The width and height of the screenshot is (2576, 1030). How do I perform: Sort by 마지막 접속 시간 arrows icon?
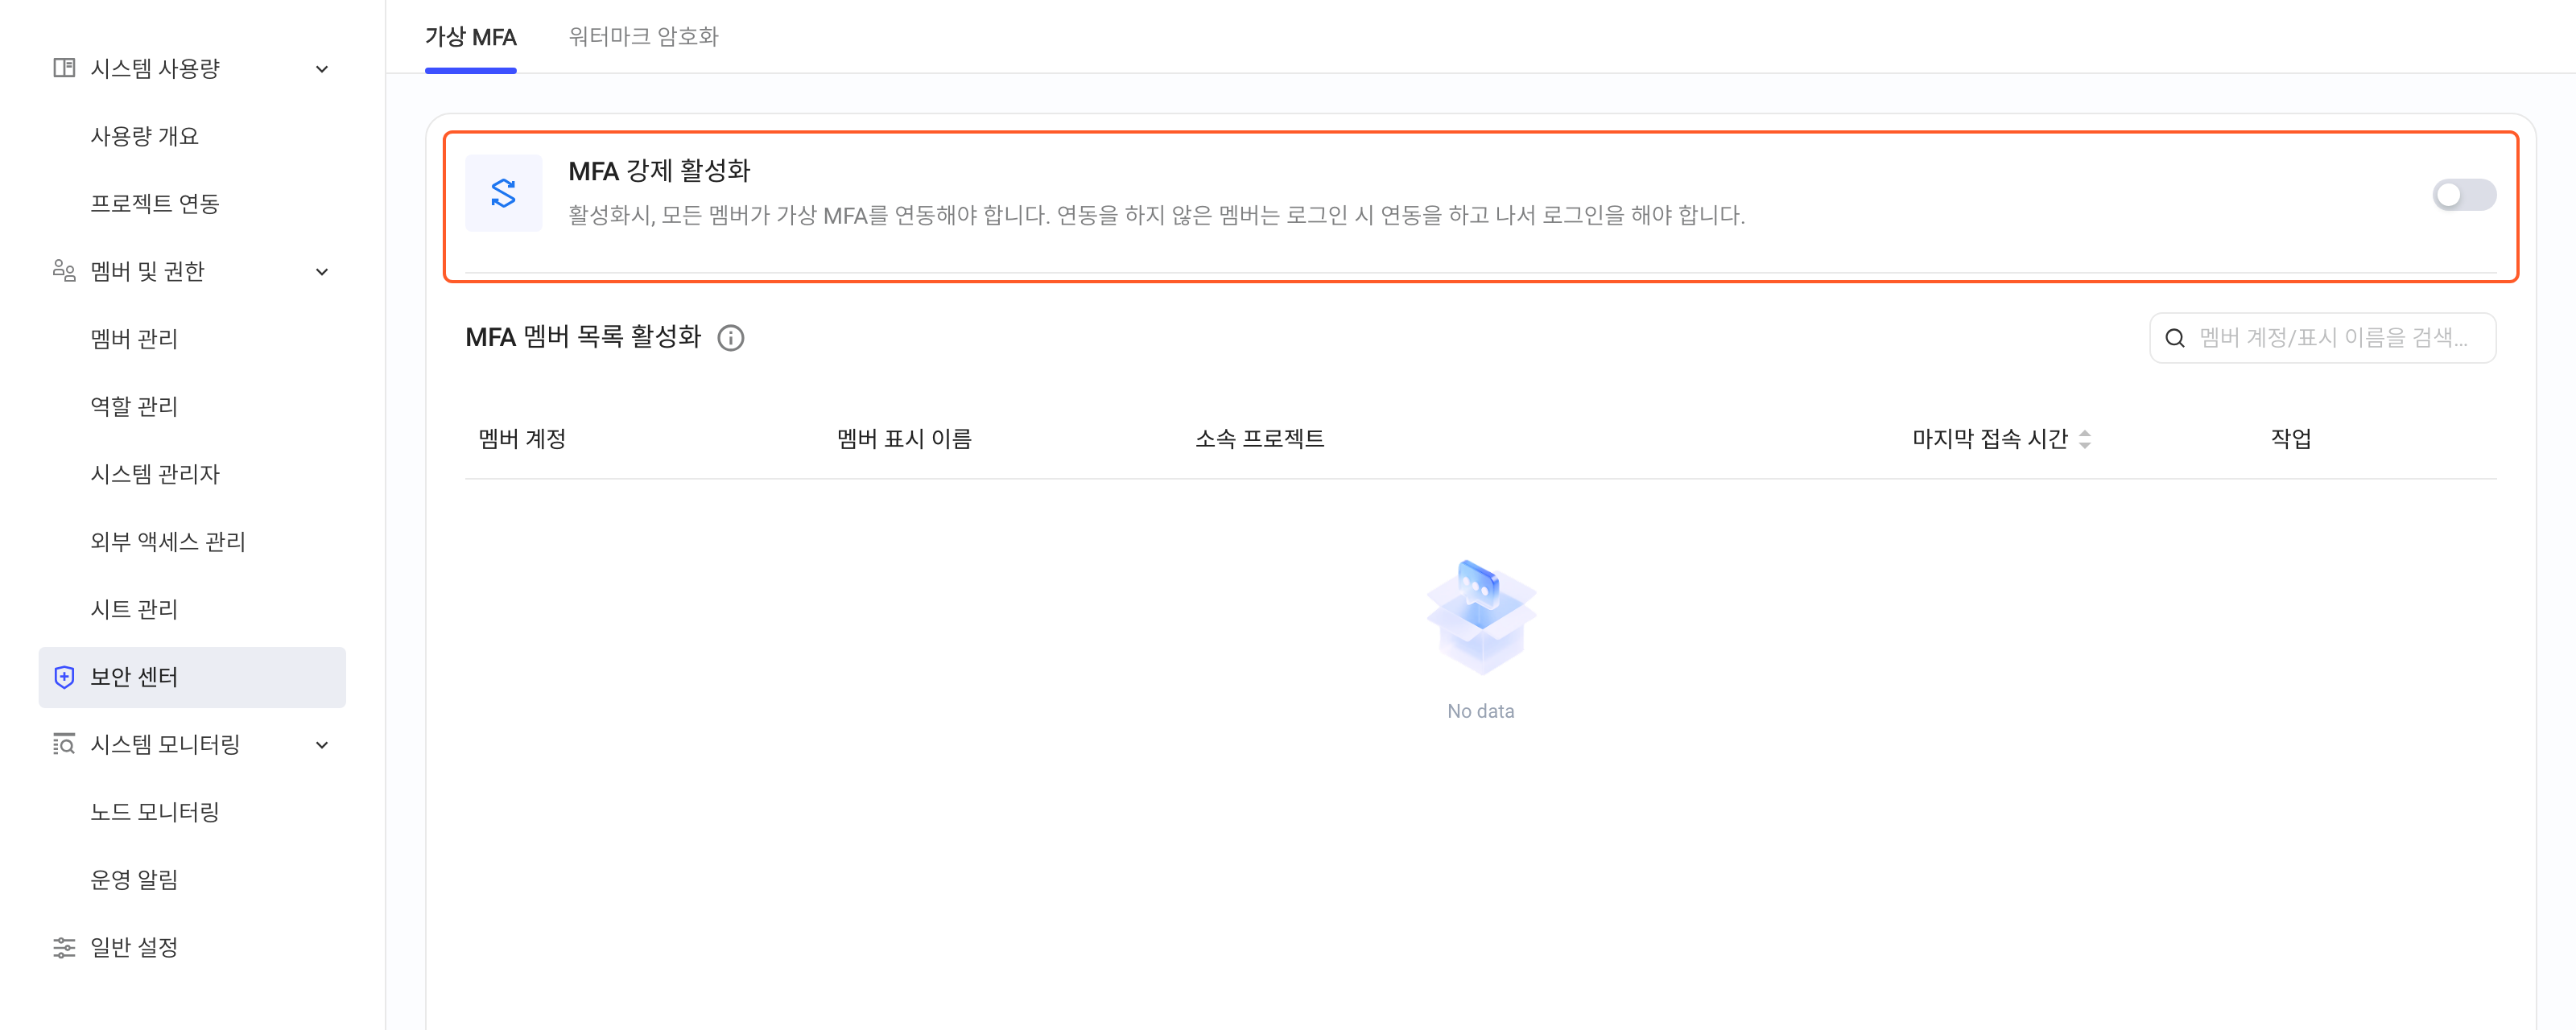[2084, 439]
